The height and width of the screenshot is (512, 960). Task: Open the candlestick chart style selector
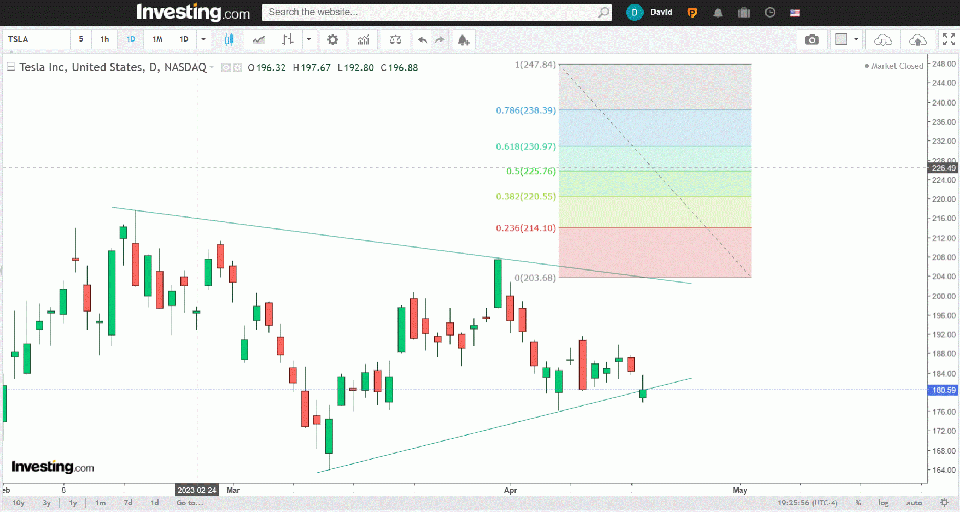230,40
